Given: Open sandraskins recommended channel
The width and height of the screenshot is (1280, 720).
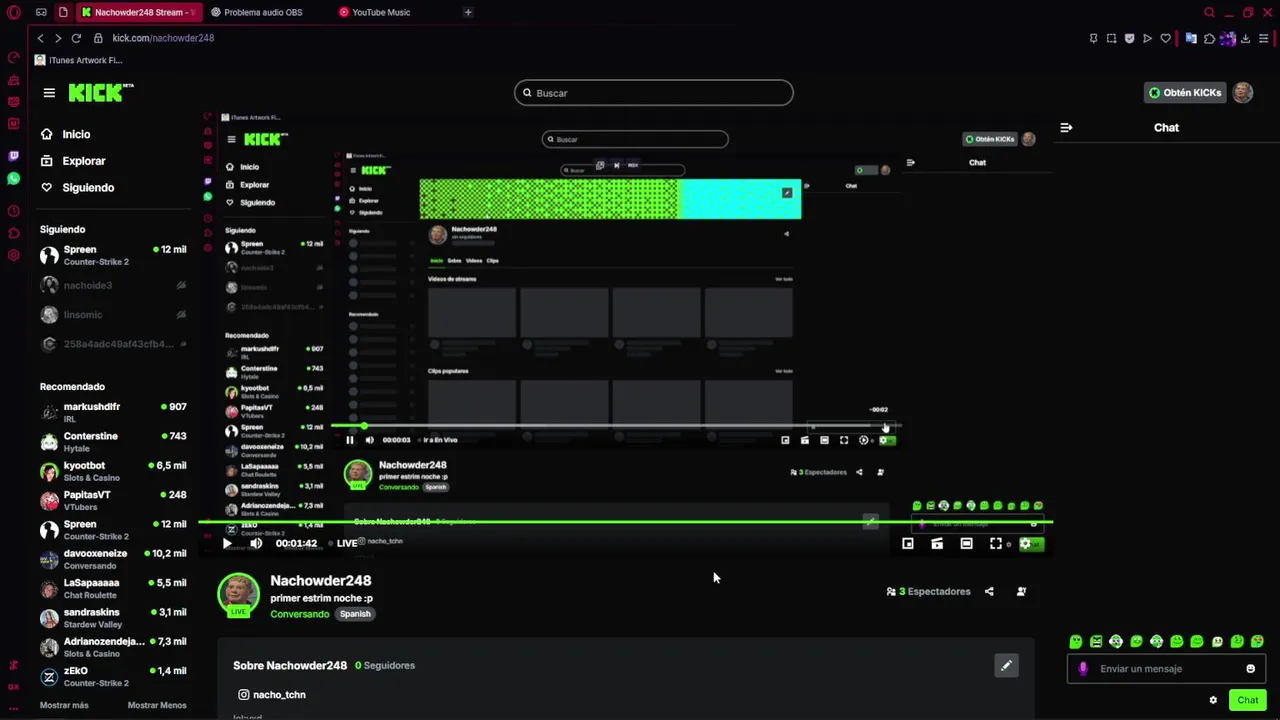Looking at the screenshot, I should (113, 618).
